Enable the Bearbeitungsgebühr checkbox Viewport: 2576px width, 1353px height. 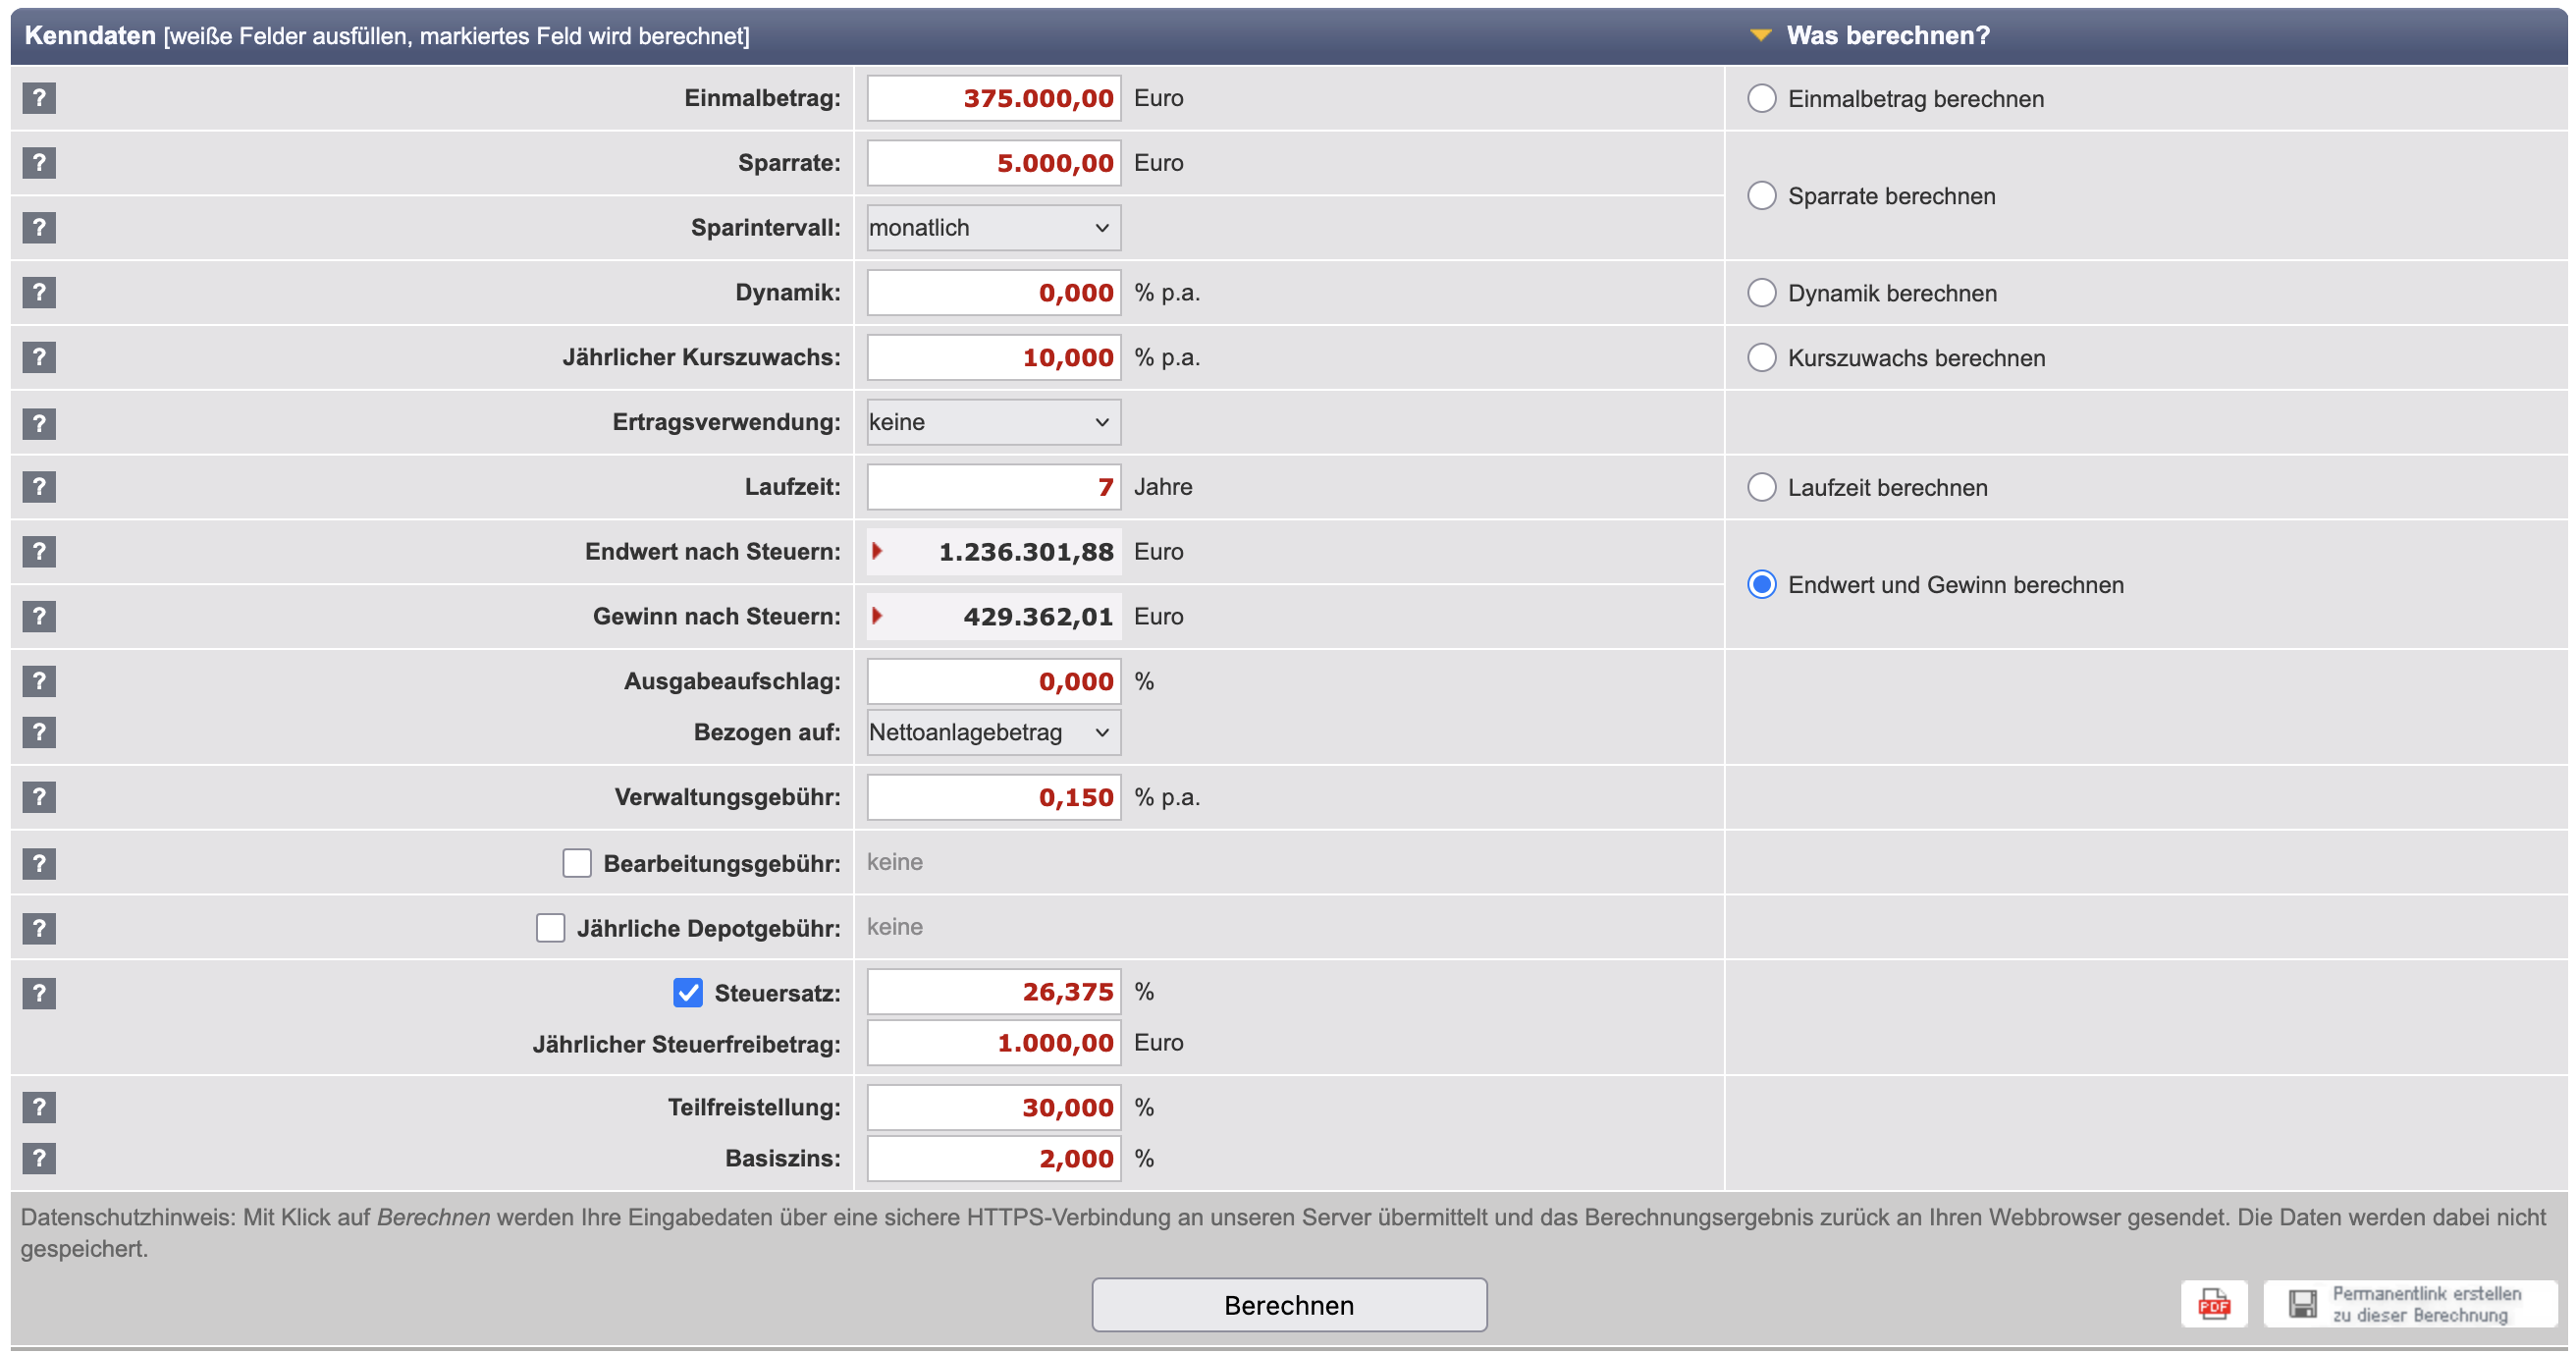pos(577,863)
